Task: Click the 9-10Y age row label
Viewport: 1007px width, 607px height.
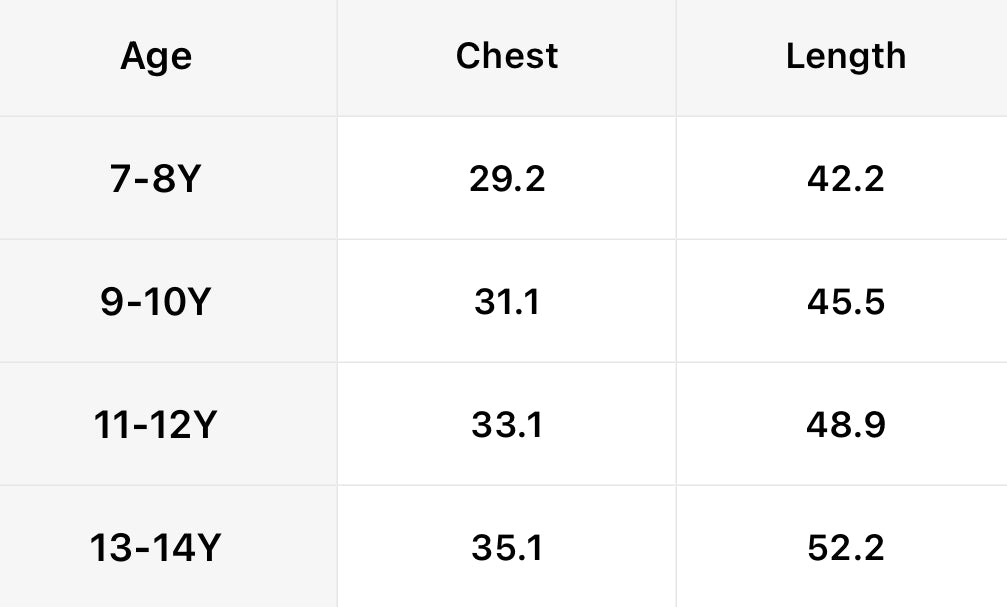Action: [x=156, y=302]
